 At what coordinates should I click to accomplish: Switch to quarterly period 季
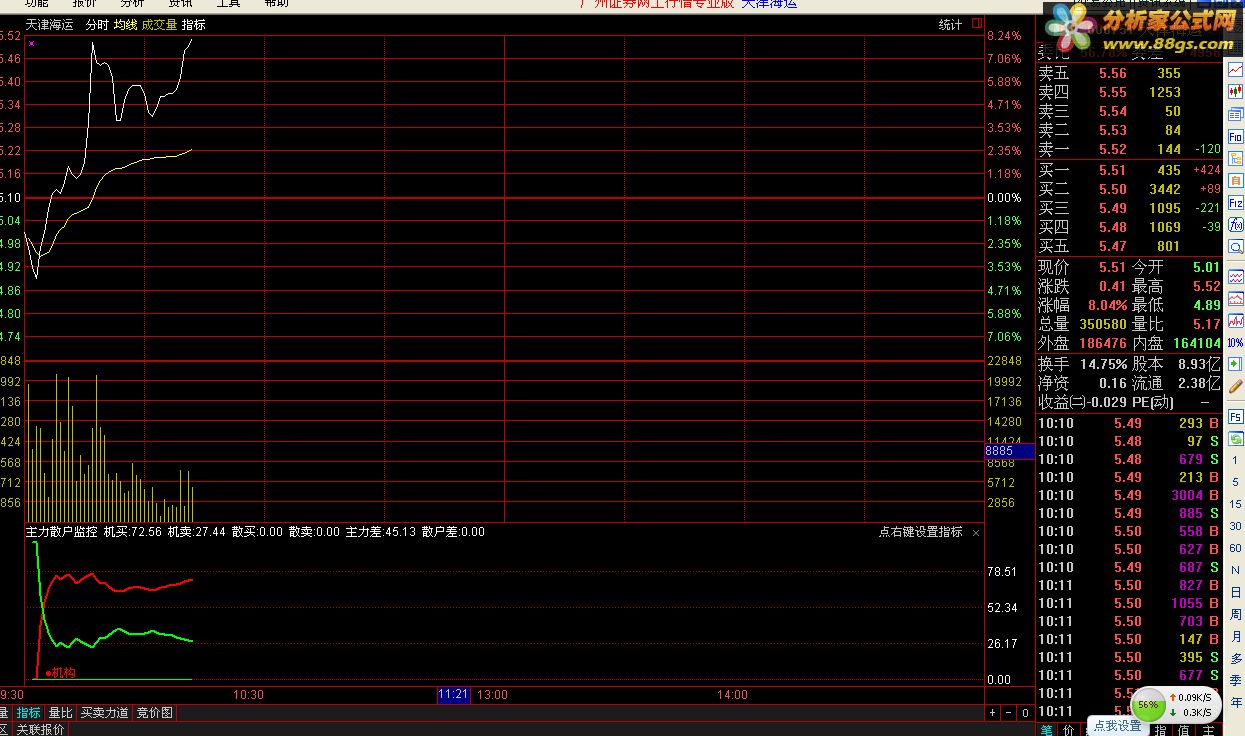[x=1236, y=680]
